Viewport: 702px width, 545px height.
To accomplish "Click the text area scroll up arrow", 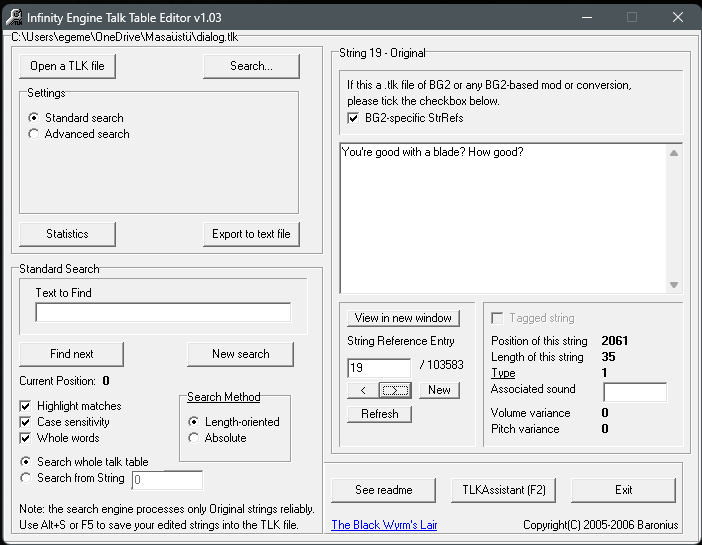I will click(674, 153).
